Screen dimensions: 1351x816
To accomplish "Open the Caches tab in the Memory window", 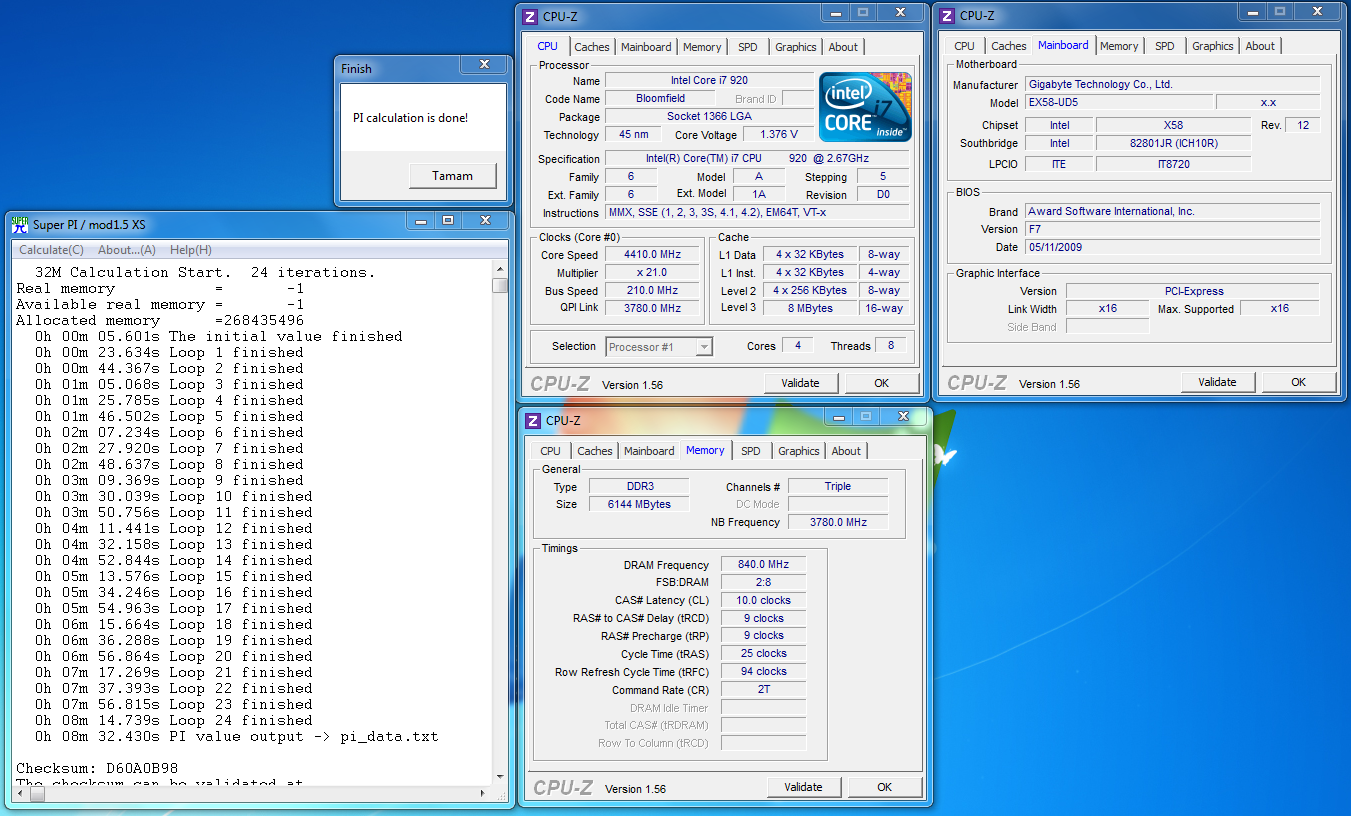I will click(x=595, y=451).
